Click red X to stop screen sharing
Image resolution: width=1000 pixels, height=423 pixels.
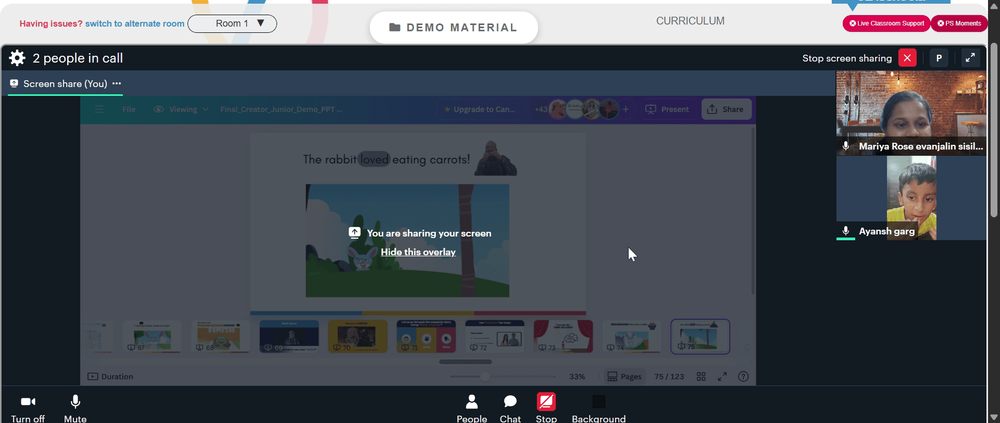click(907, 57)
